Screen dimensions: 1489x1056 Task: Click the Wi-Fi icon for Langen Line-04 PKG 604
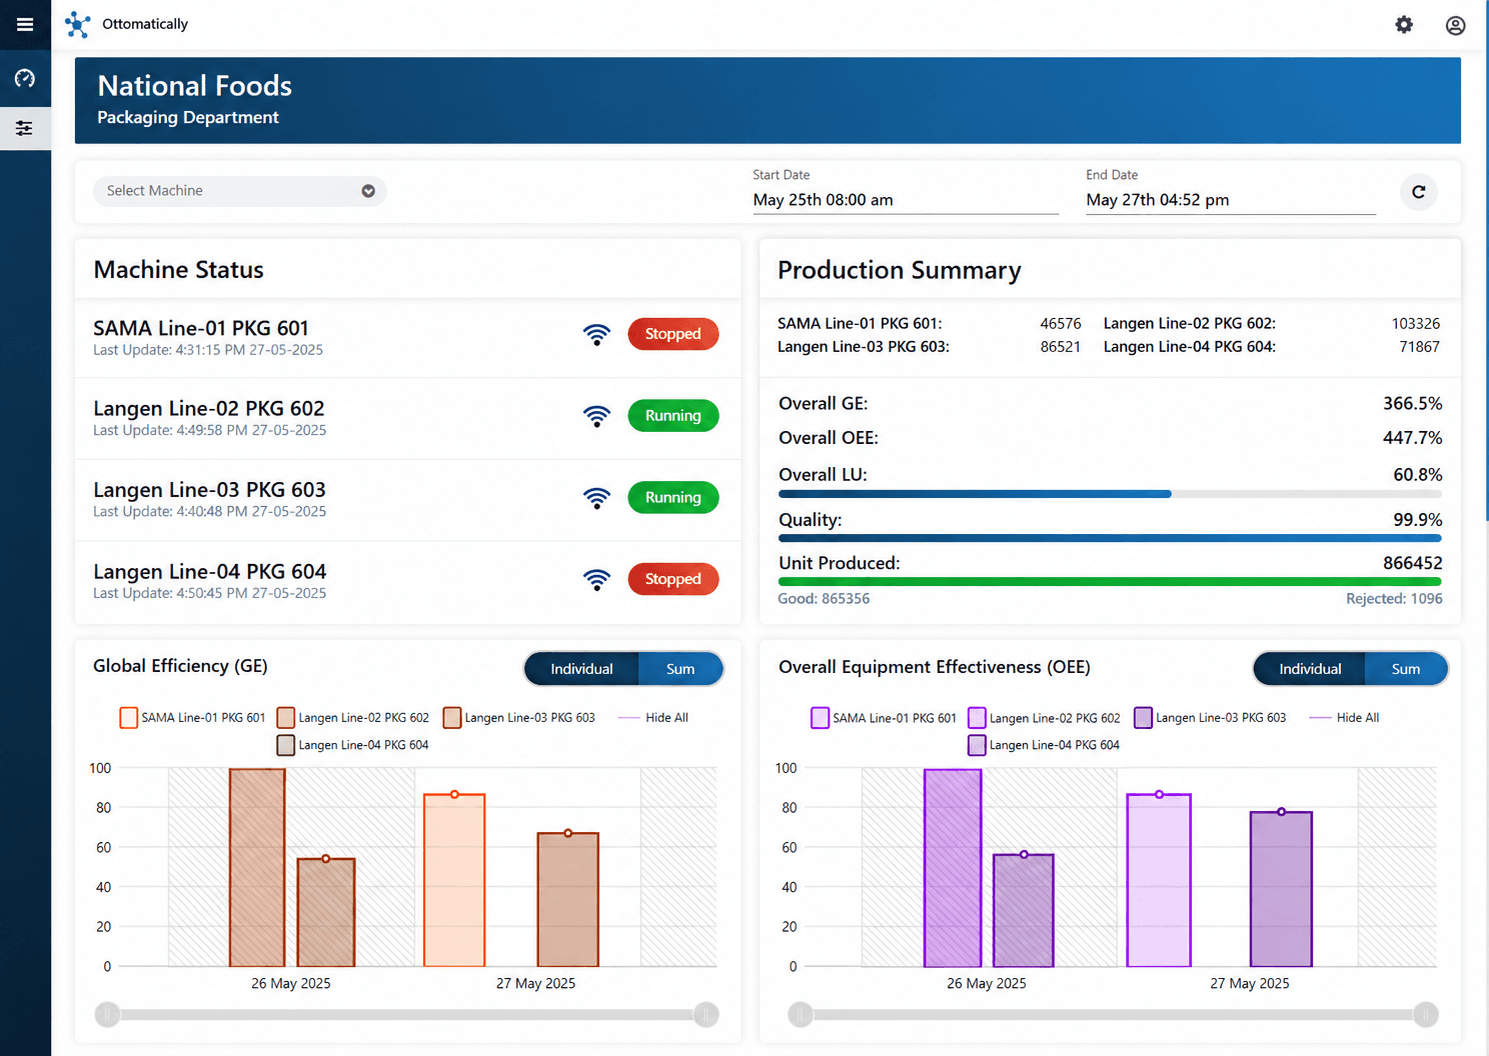coord(597,580)
